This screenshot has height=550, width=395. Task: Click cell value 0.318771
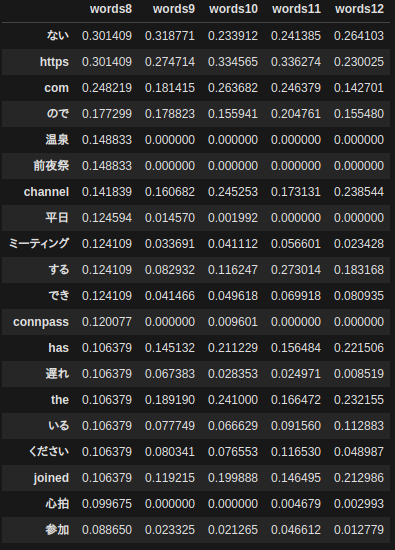[x=170, y=36]
